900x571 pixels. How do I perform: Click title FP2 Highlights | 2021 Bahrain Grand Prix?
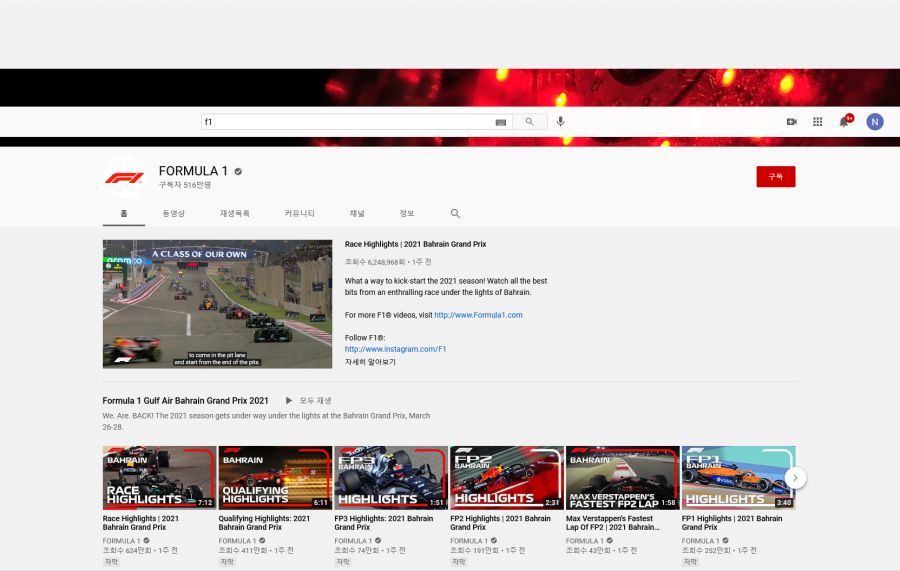coord(501,523)
